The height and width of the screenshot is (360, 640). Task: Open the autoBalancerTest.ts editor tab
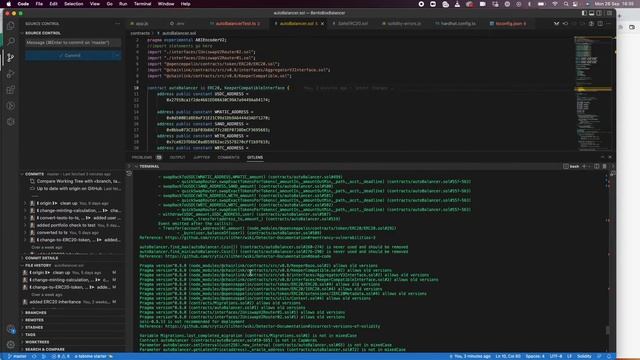point(236,24)
